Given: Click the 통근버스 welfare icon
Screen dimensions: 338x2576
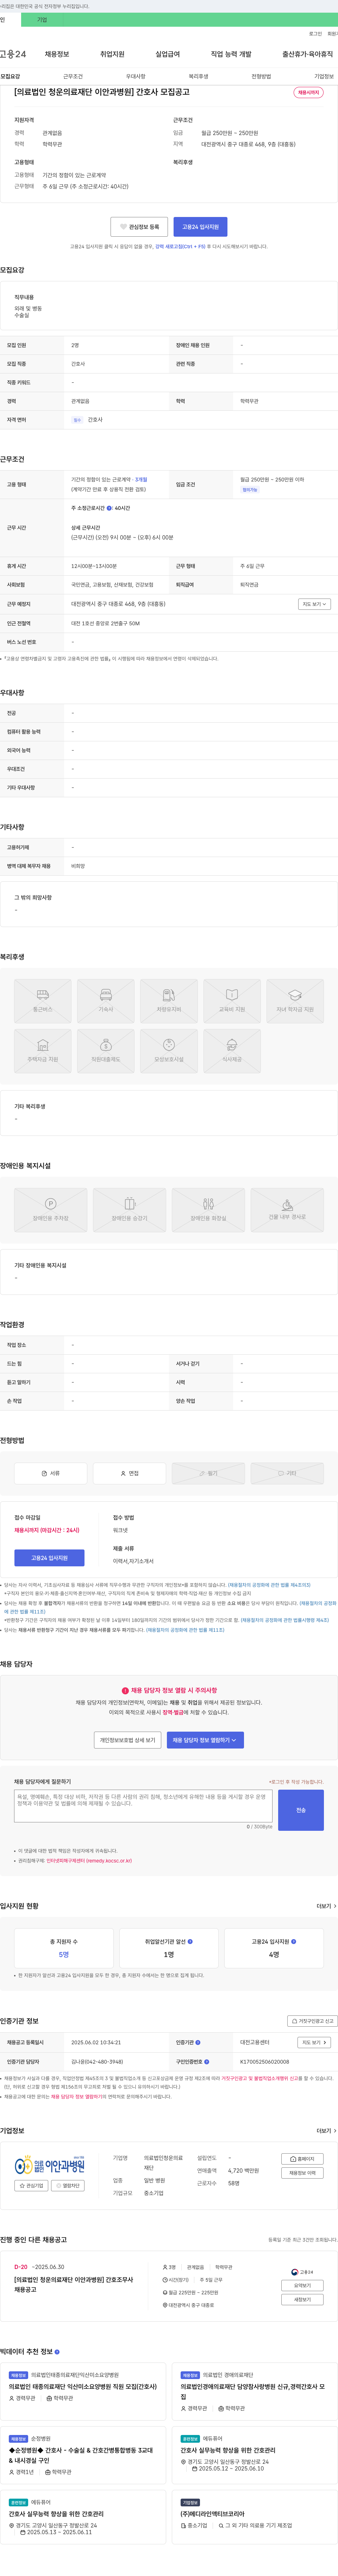Looking at the screenshot, I should 43,1001.
